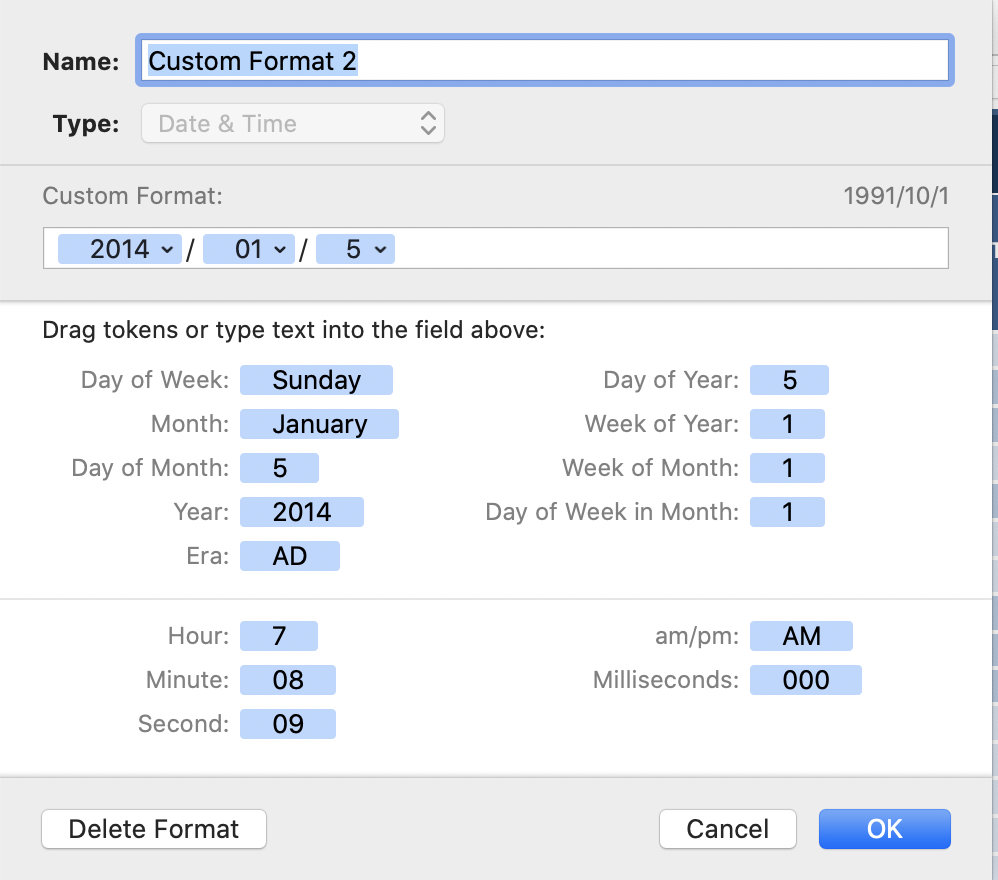
Task: Select the Milliseconds 000 token
Action: point(806,680)
